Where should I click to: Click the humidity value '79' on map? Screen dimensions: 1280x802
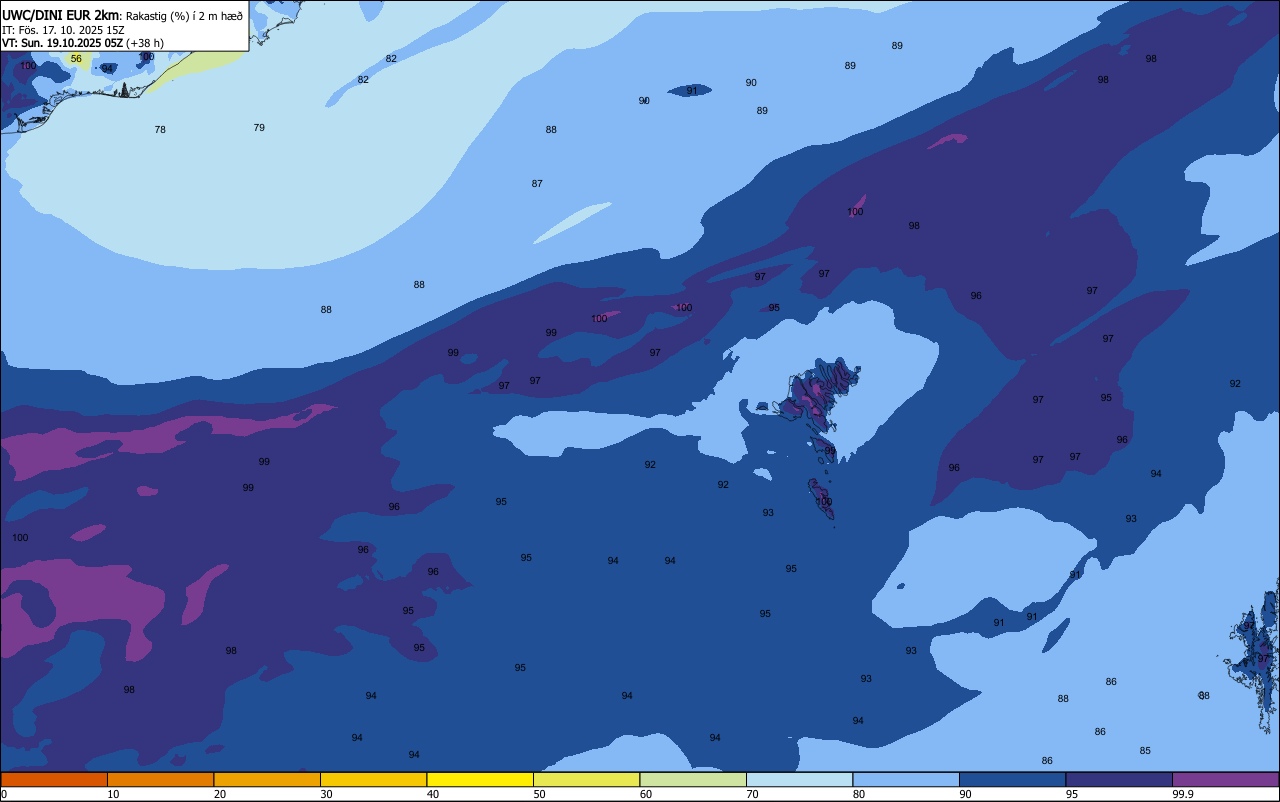pos(259,127)
